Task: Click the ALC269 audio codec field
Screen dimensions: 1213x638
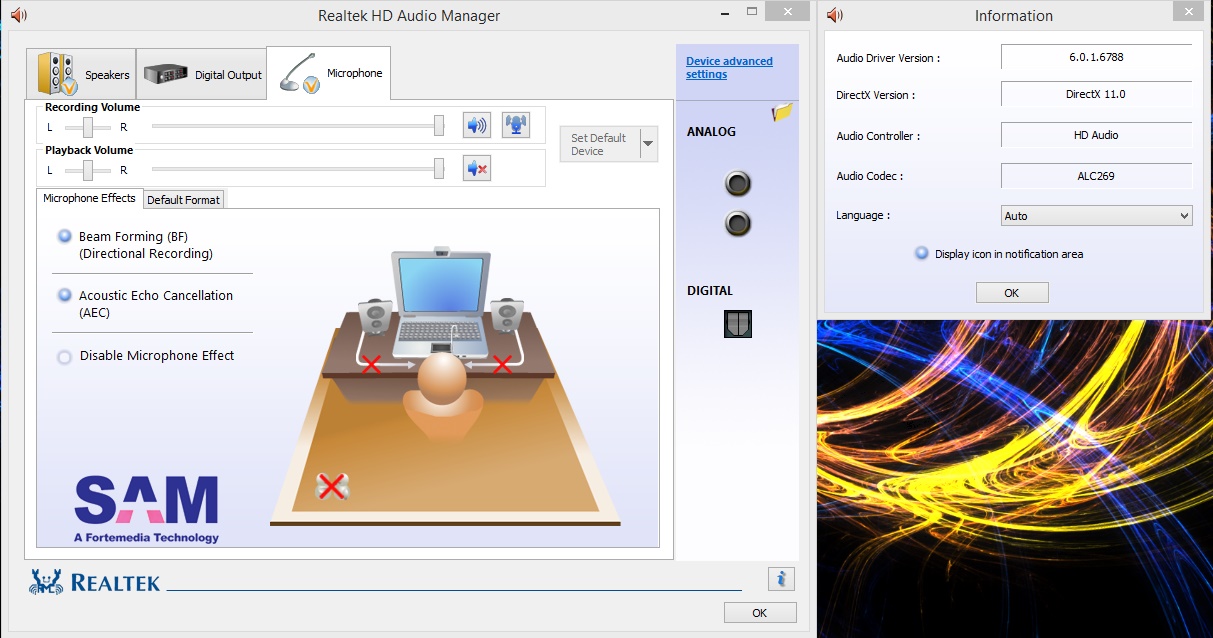Action: (x=1097, y=176)
